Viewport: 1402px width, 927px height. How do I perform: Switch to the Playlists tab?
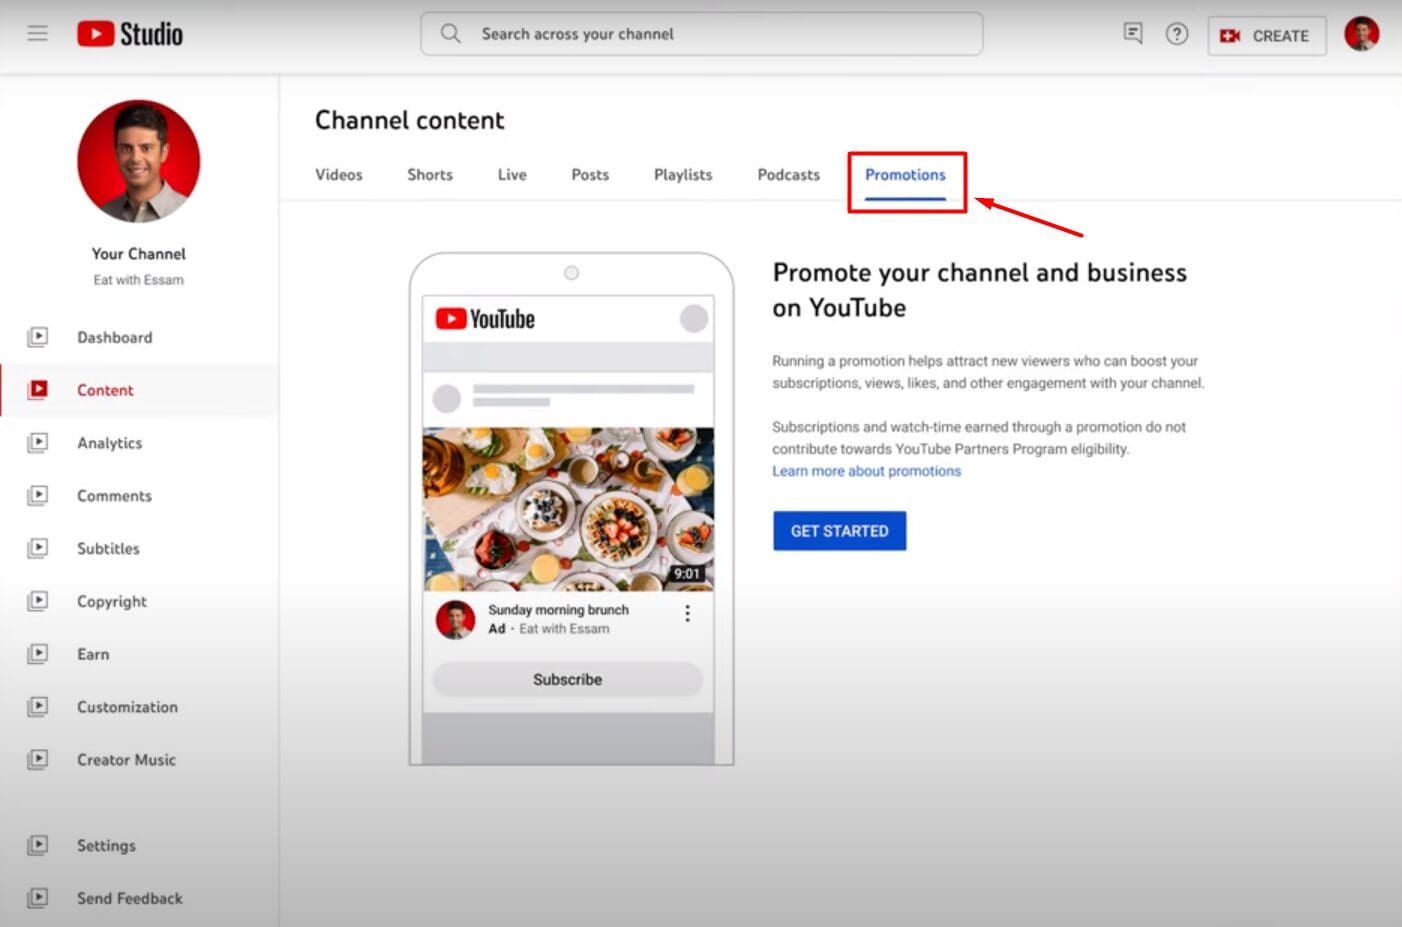[x=681, y=174]
